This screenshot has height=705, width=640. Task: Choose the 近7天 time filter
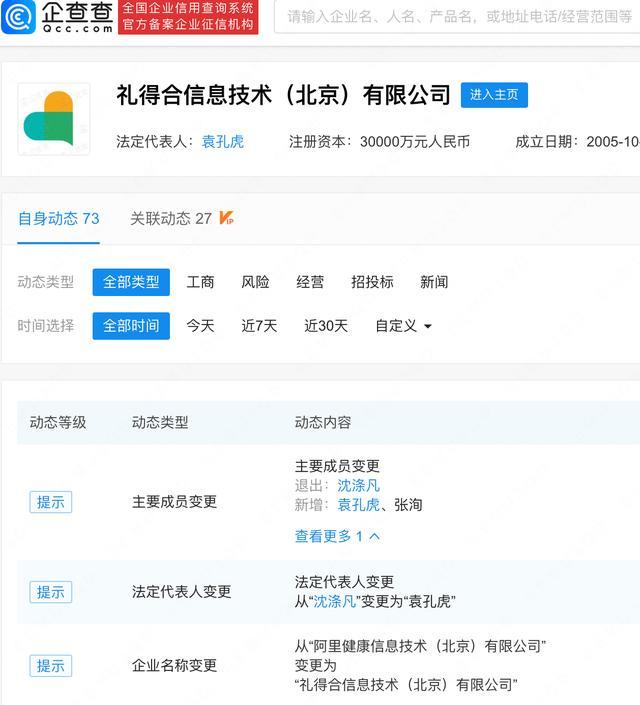pyautogui.click(x=259, y=326)
